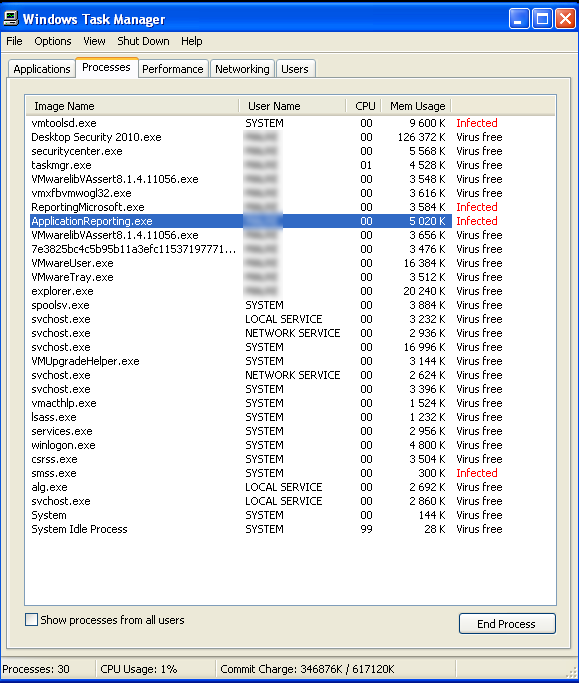Viewport: 579px width, 683px height.
Task: Click the End Process button
Action: coord(507,623)
